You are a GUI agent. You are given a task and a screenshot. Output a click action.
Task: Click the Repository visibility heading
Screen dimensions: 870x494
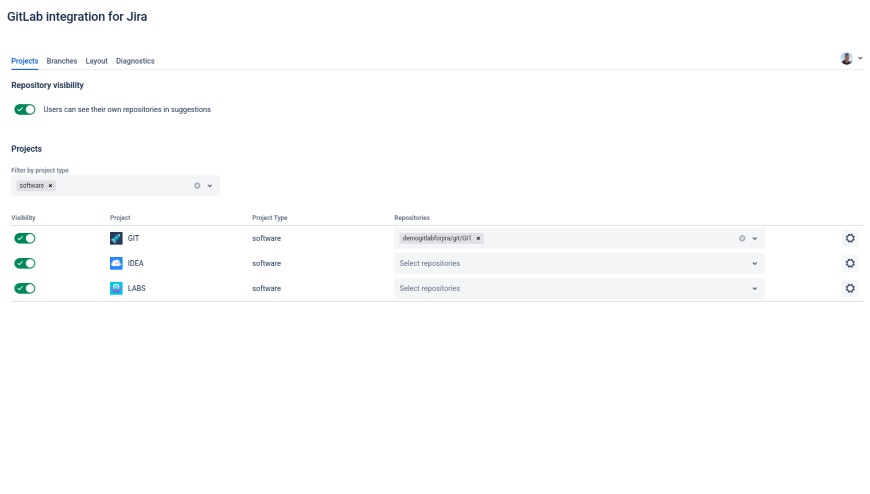(47, 85)
